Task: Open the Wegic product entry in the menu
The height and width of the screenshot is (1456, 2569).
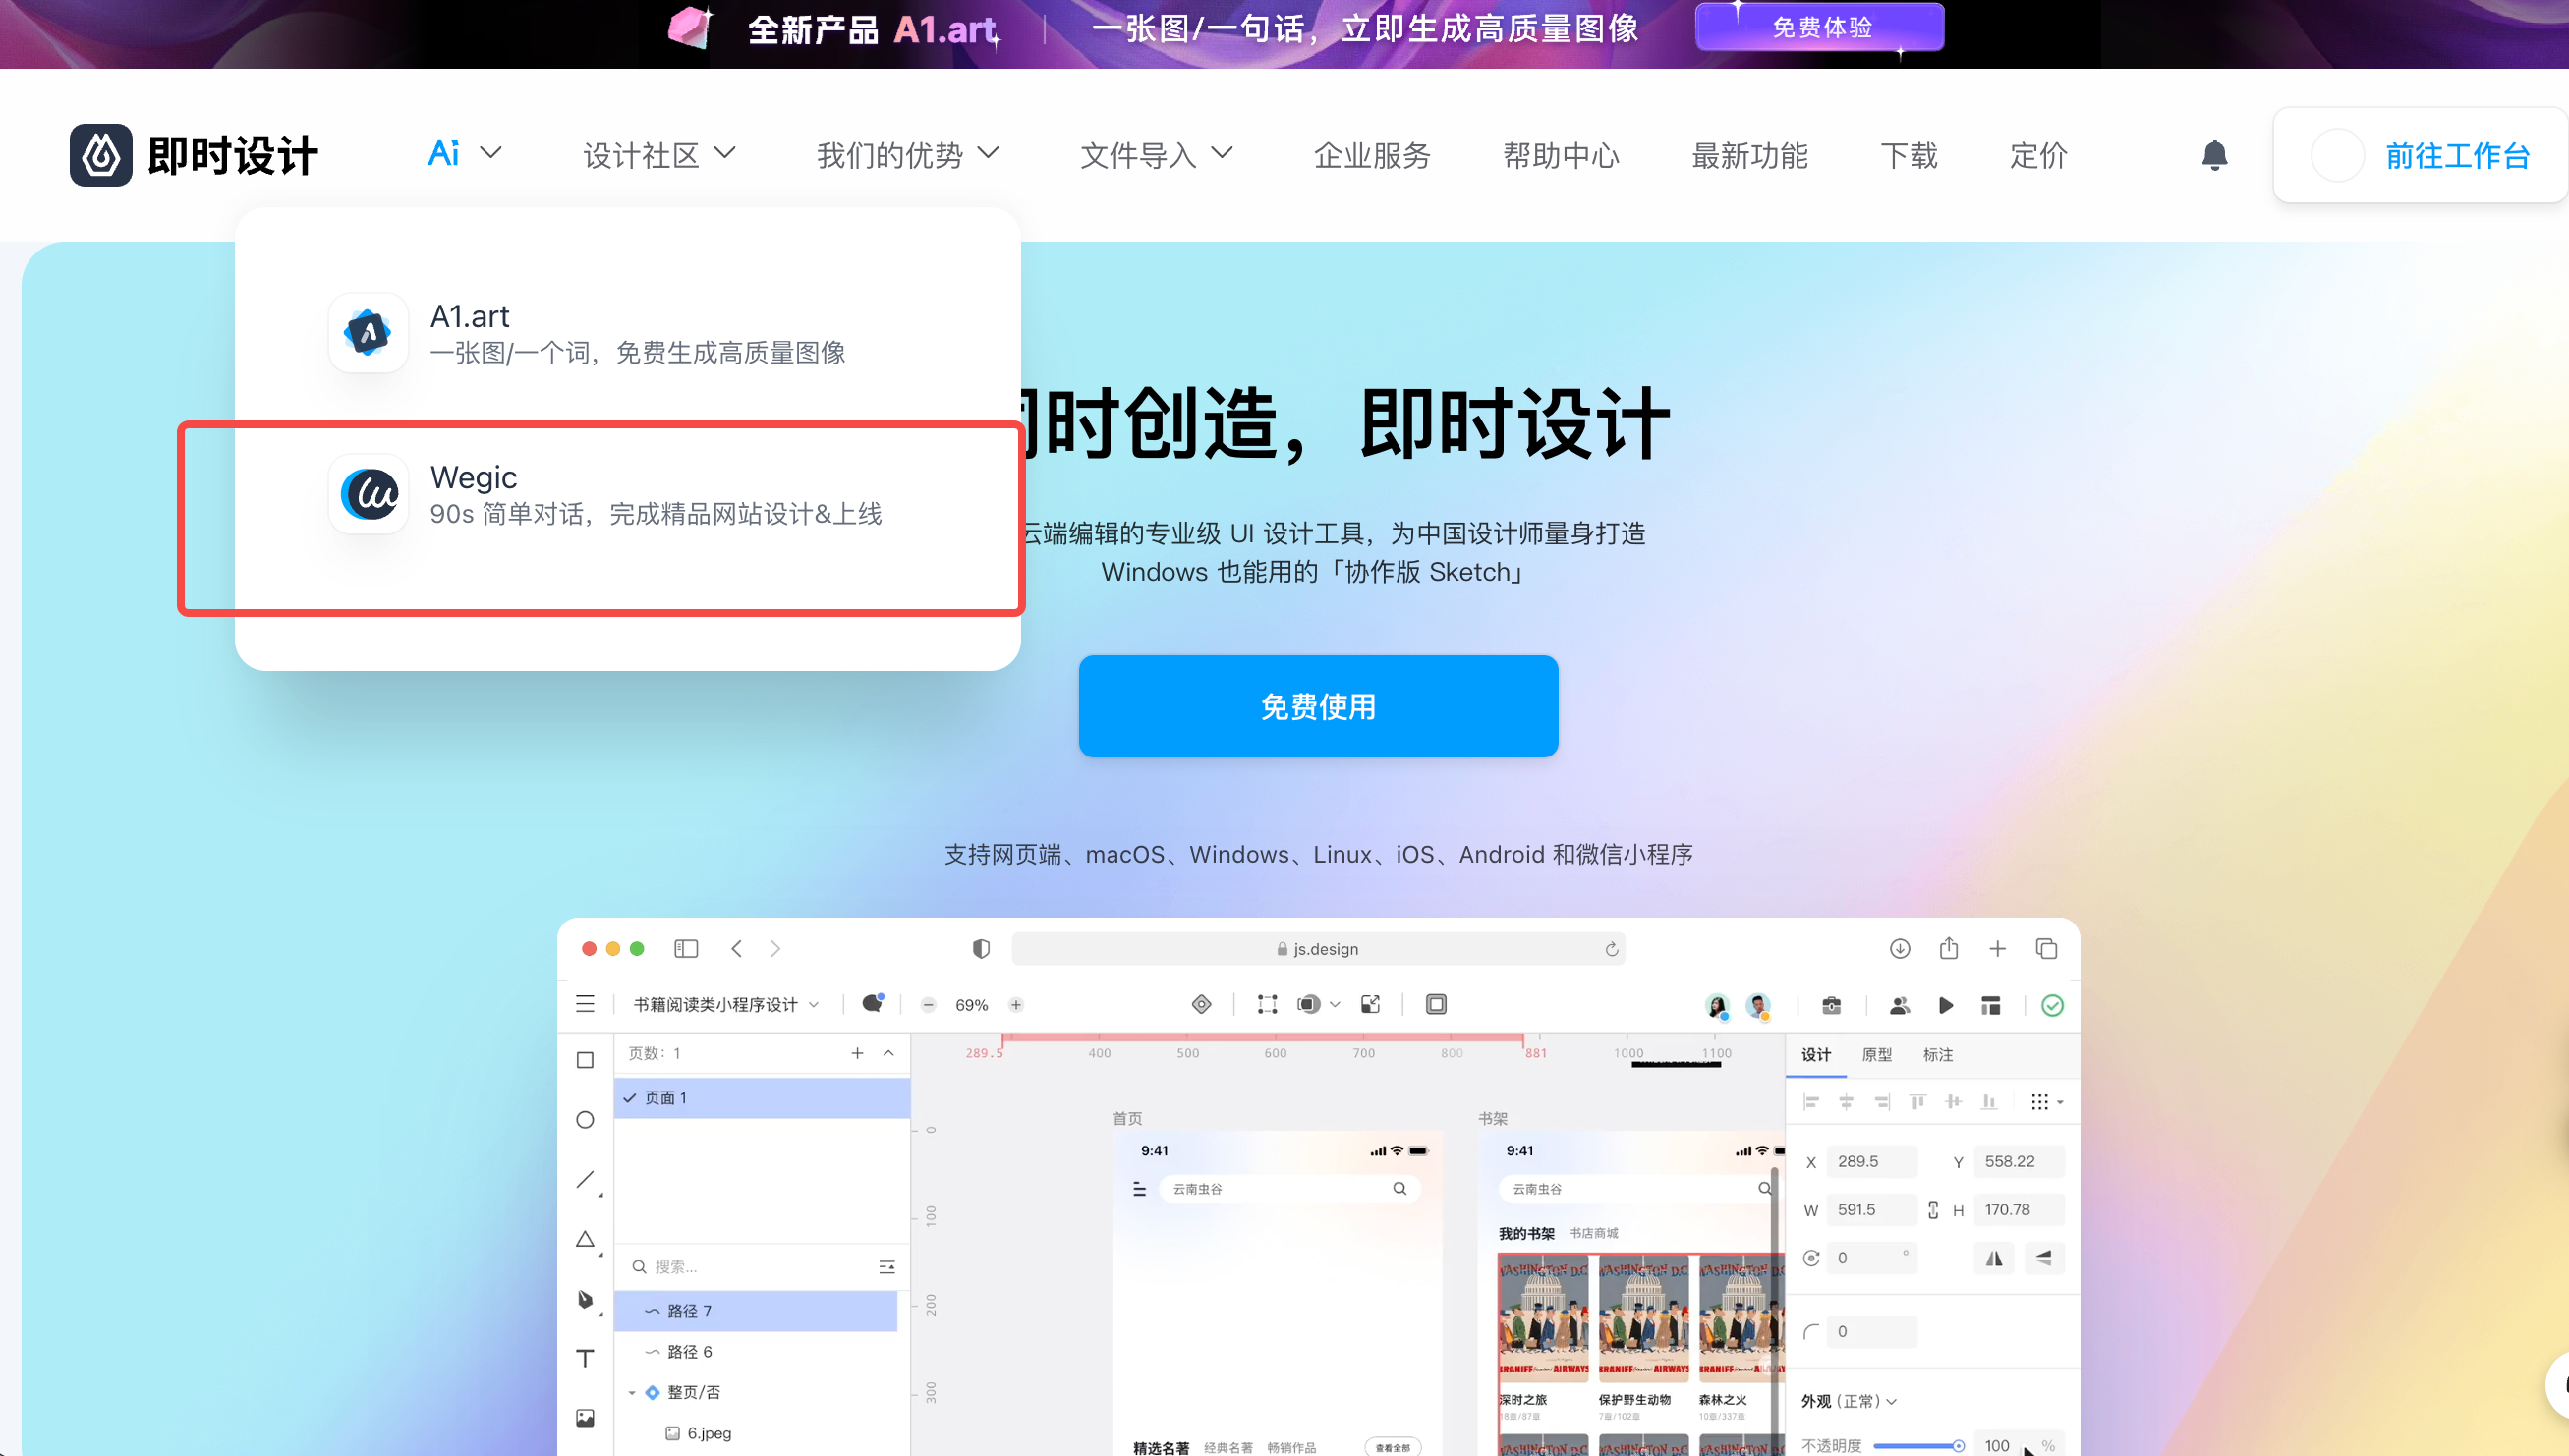Action: [600, 495]
